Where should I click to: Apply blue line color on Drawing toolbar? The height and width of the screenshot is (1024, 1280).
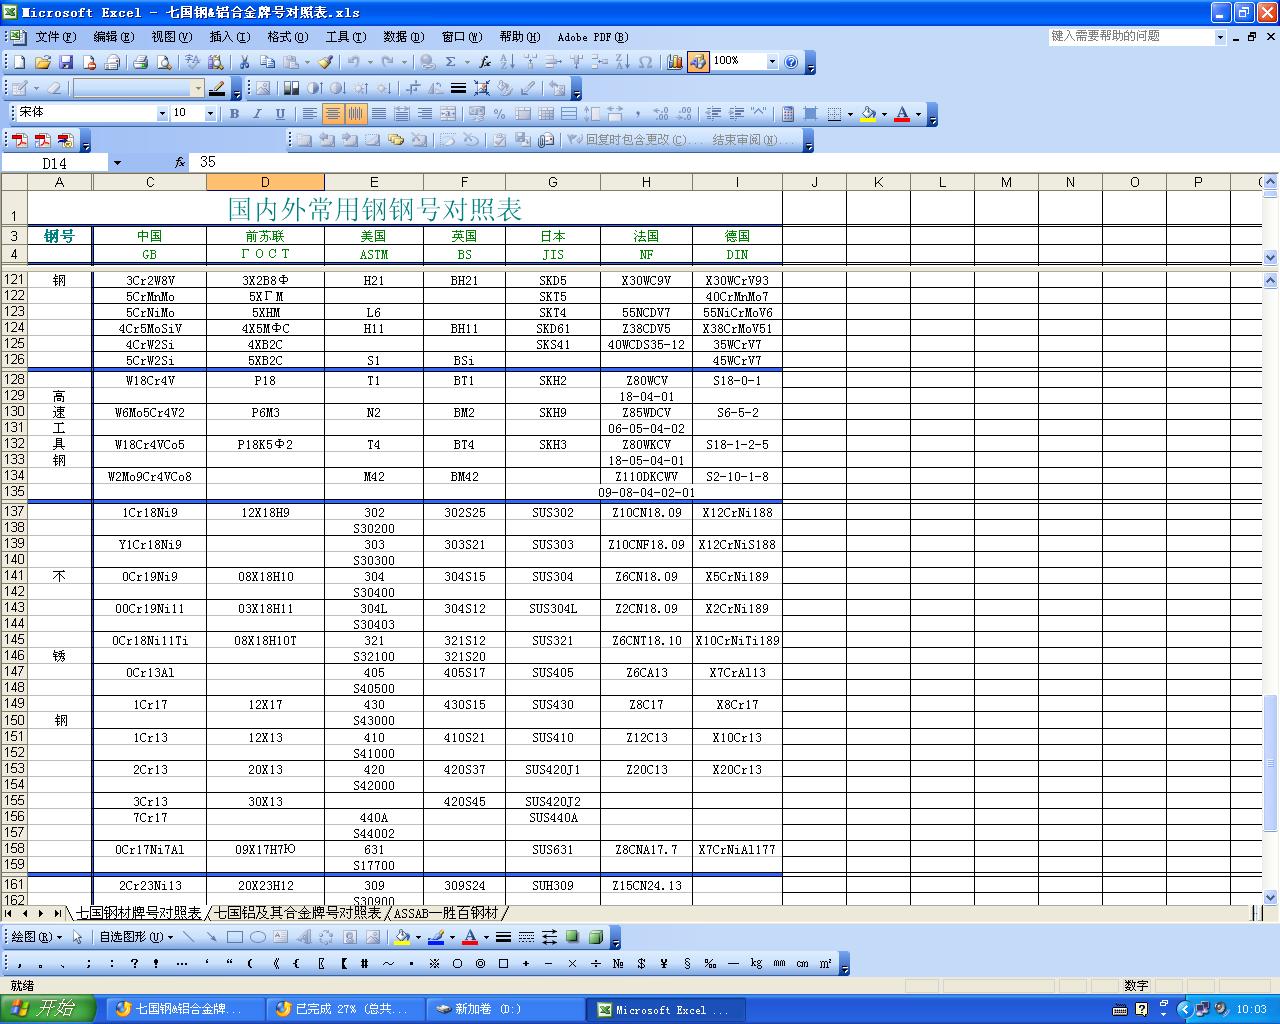click(x=435, y=937)
